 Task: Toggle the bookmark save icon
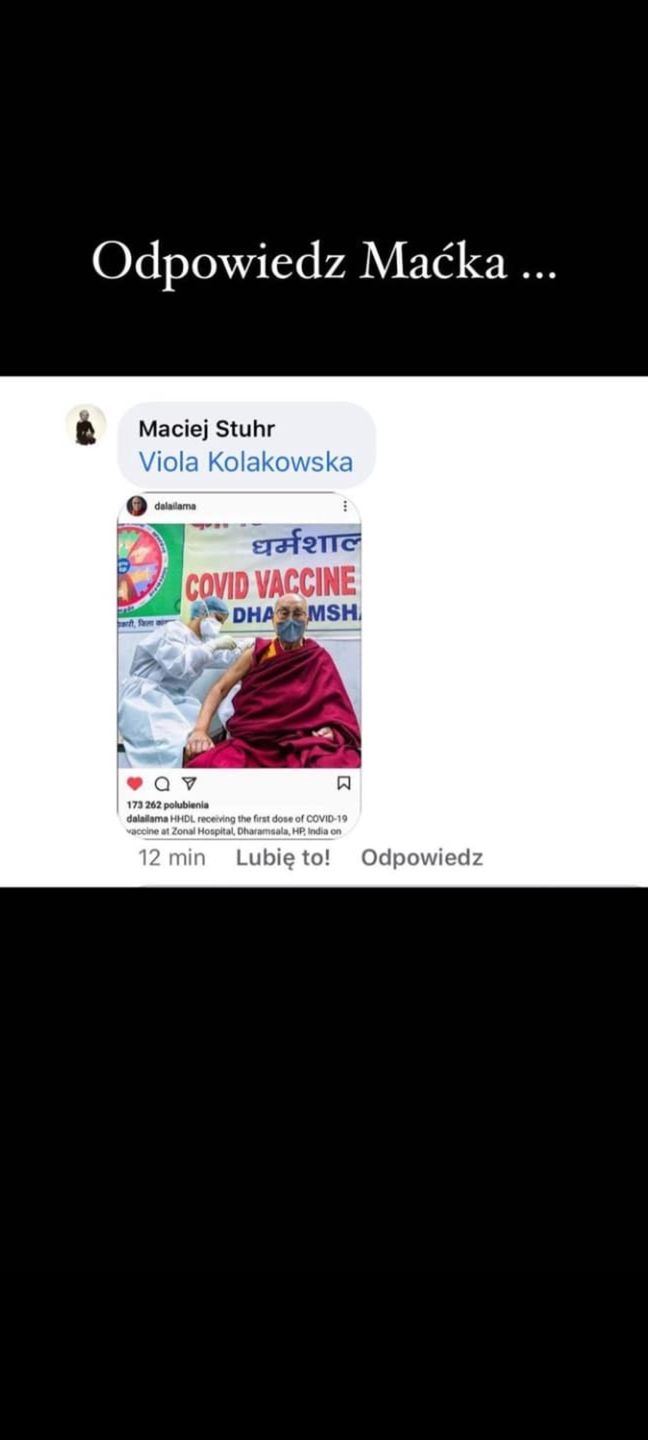click(343, 784)
